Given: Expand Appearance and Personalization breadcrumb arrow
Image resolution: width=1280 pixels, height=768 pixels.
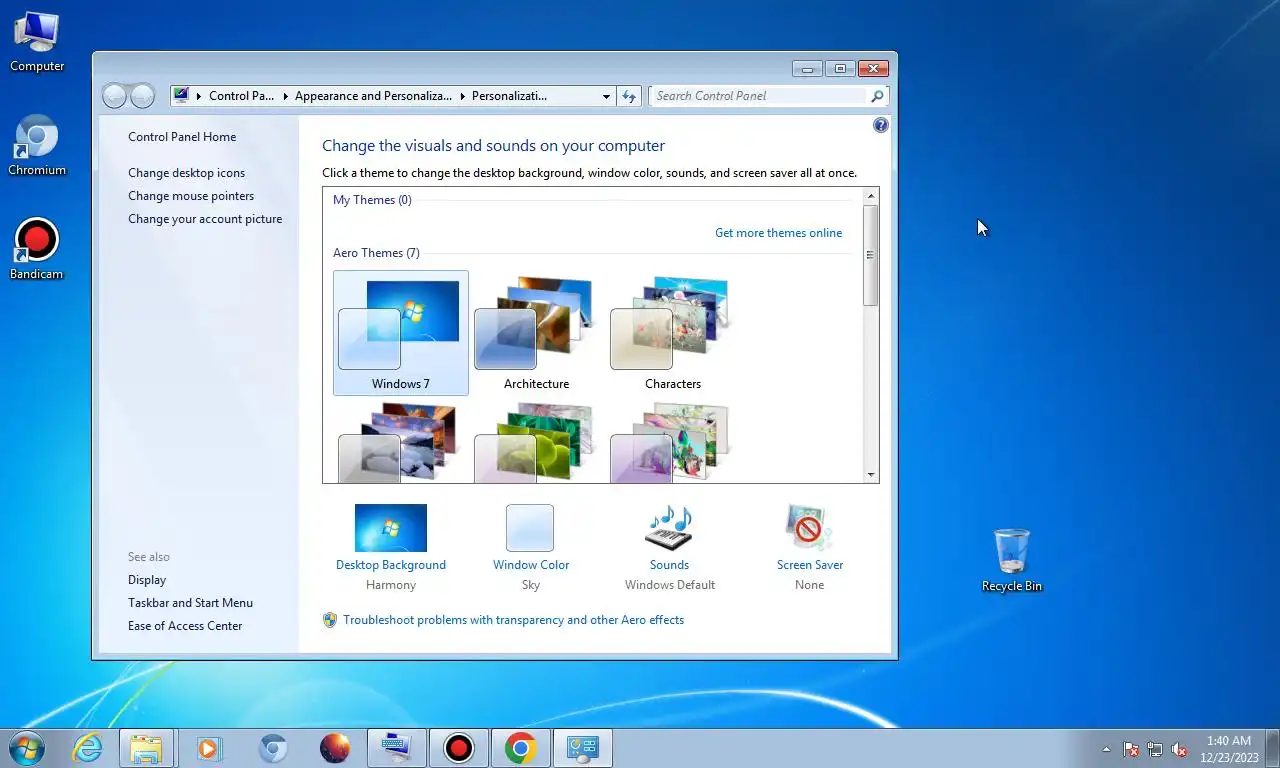Looking at the screenshot, I should point(285,96).
